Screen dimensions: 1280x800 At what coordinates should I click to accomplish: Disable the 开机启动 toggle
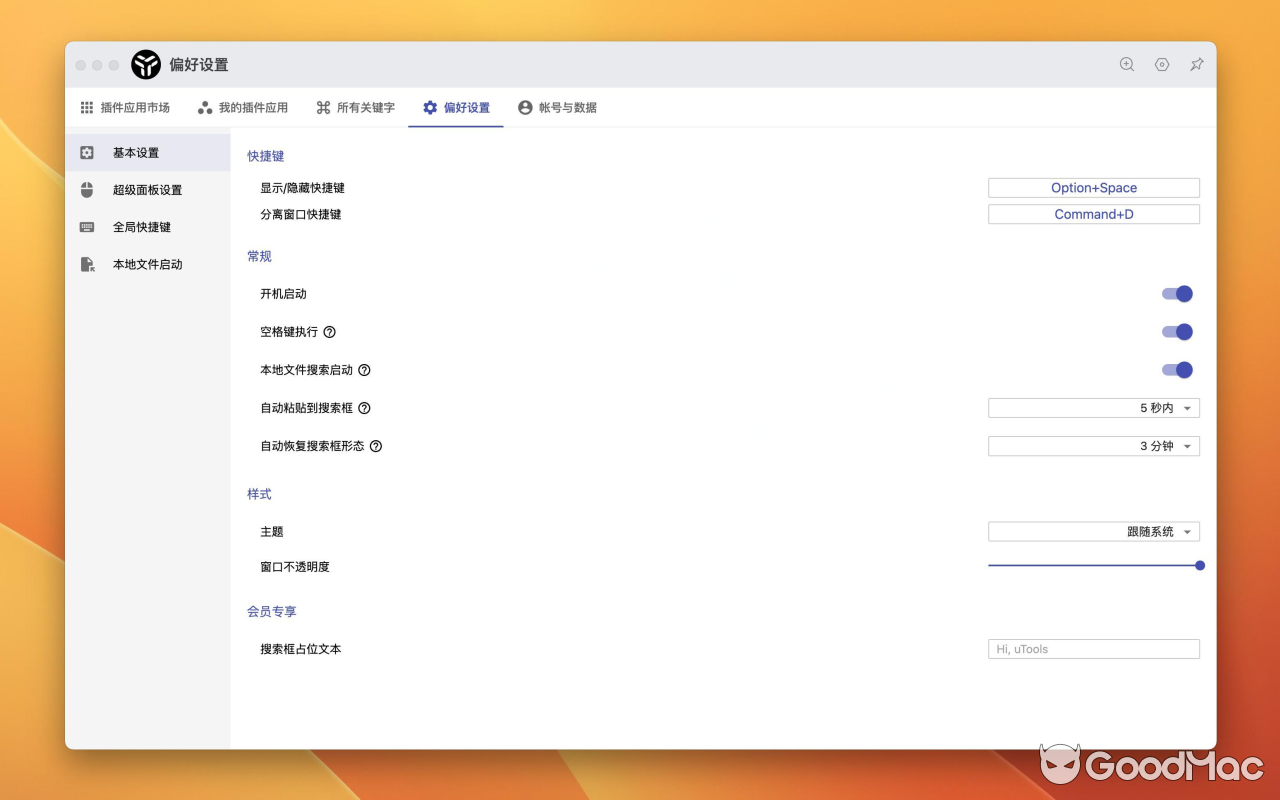pos(1177,293)
